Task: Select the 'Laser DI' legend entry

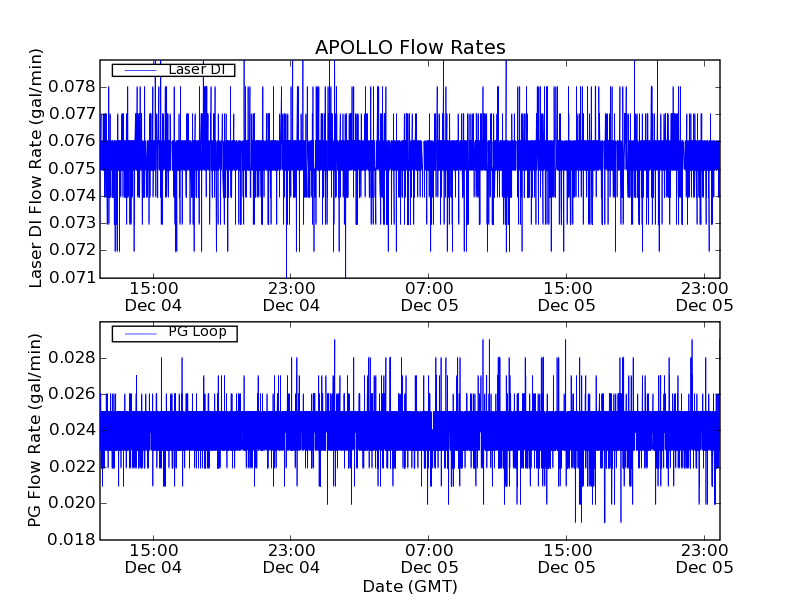Action: (x=173, y=70)
